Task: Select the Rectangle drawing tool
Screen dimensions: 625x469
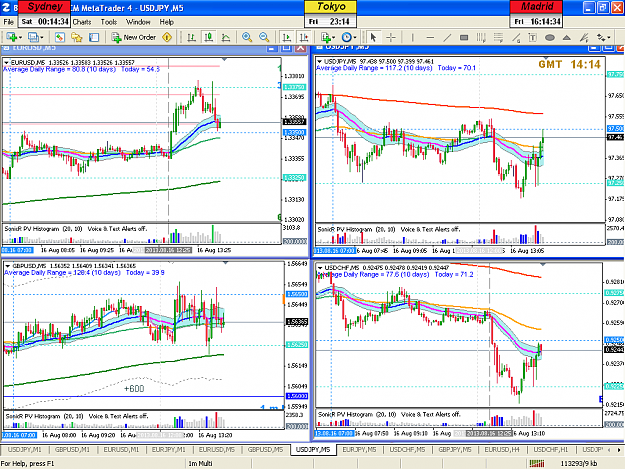Action: pos(464,37)
